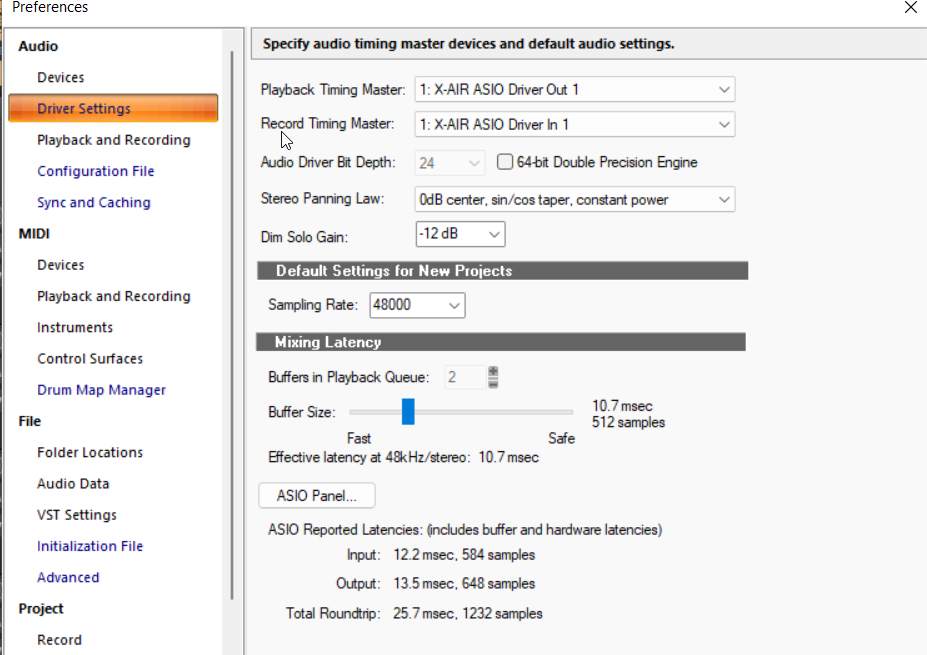This screenshot has width=927, height=655.
Task: Go to Instruments settings
Action: pyautogui.click(x=74, y=328)
